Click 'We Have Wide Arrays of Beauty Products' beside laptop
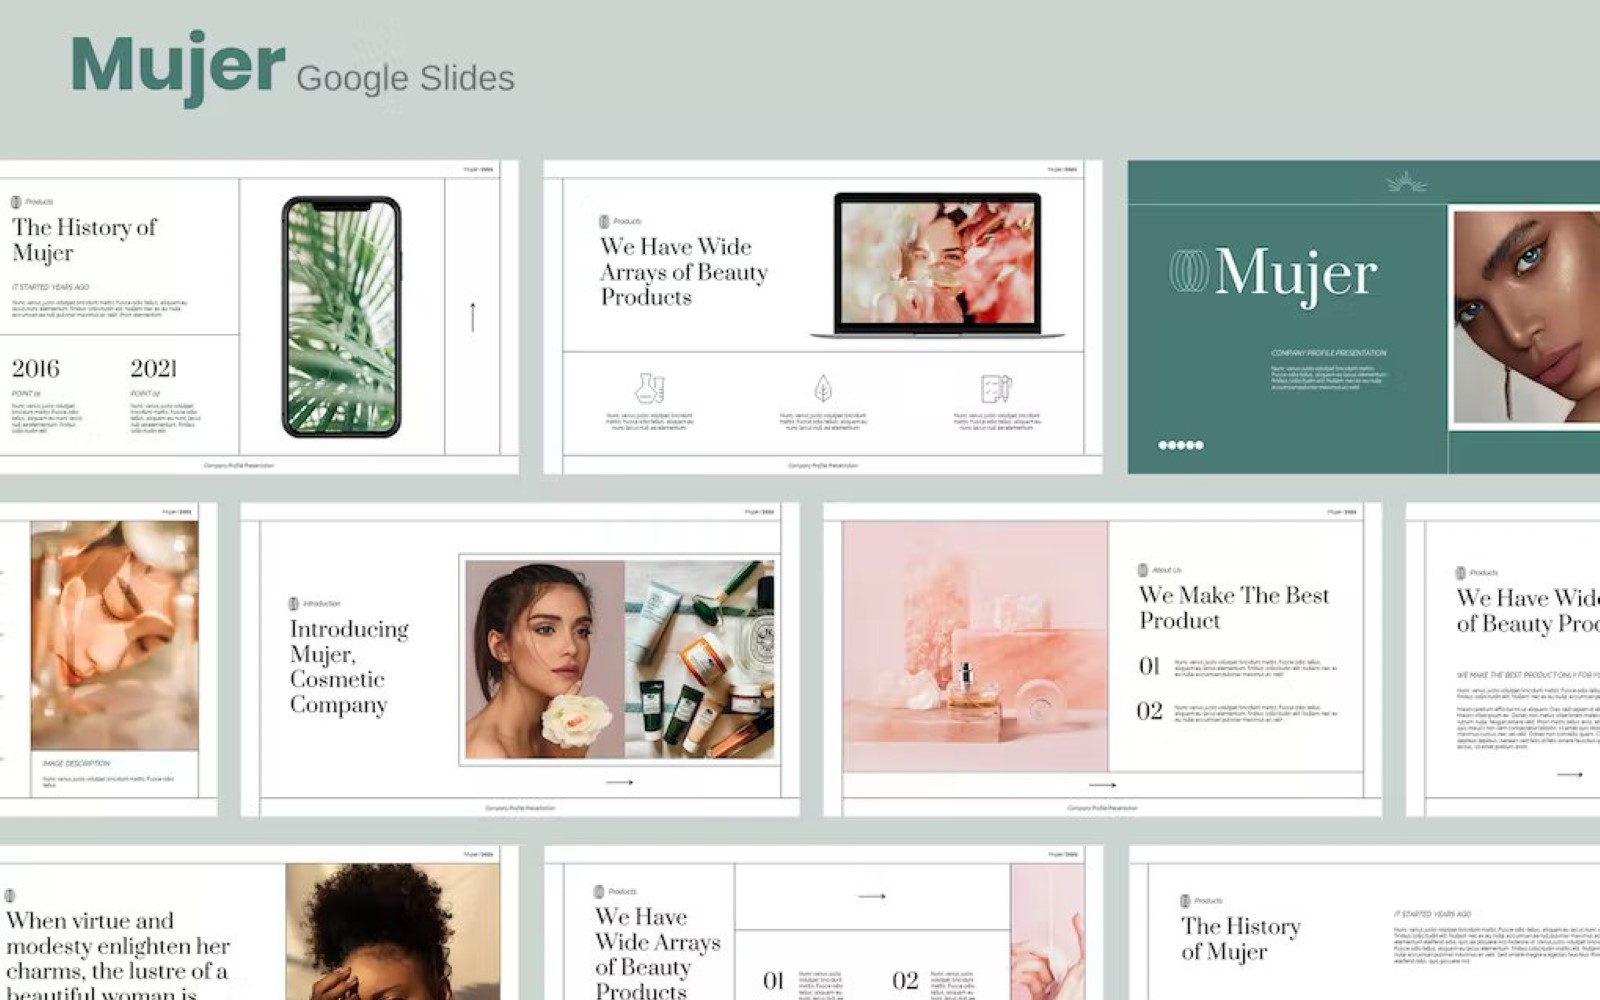Screen dimensions: 1600x1000 coord(684,272)
